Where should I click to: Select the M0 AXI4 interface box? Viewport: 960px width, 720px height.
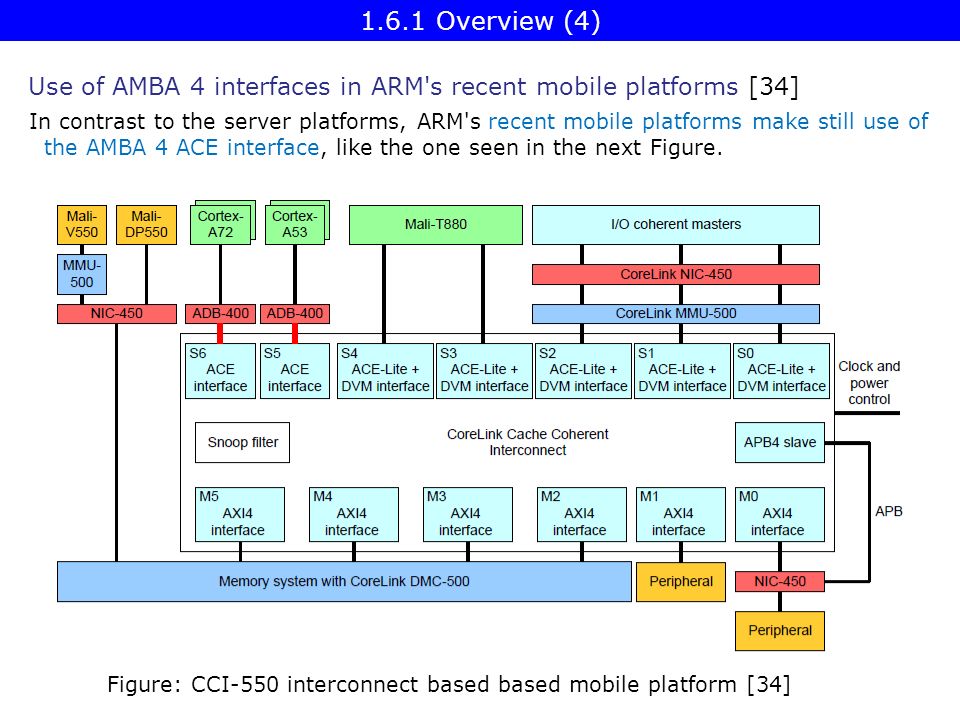780,514
